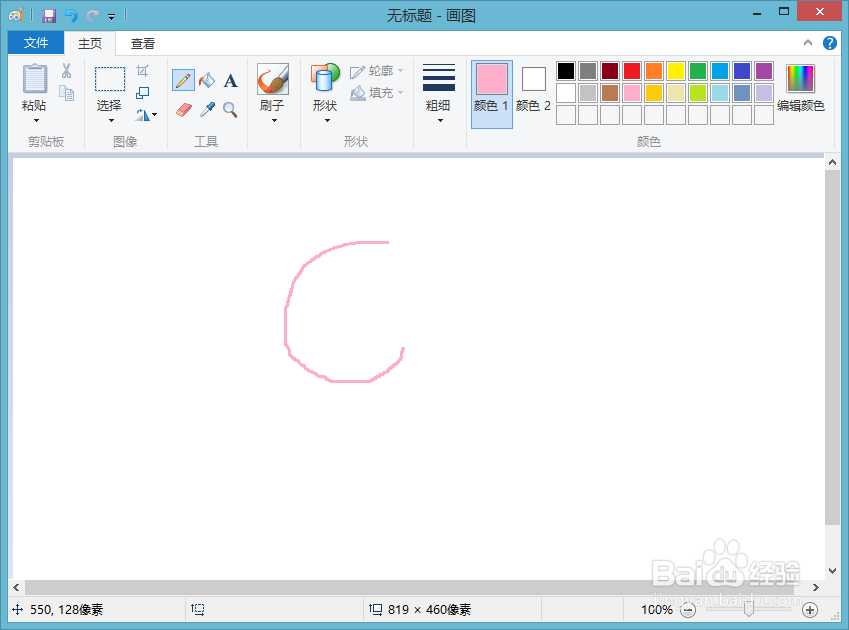Switch to the 查看 view tab
849x630 pixels.
(142, 43)
